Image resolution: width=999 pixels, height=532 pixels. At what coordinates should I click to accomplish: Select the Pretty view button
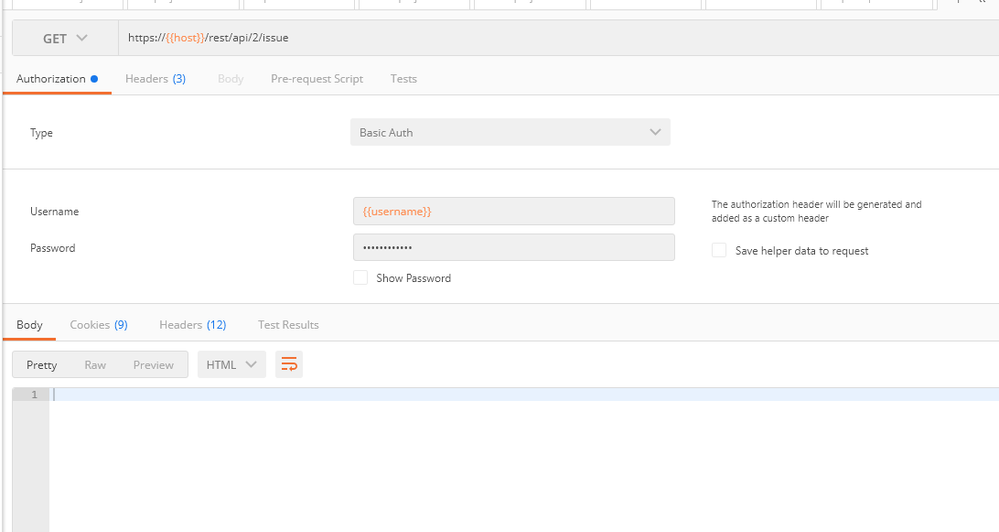pos(41,365)
